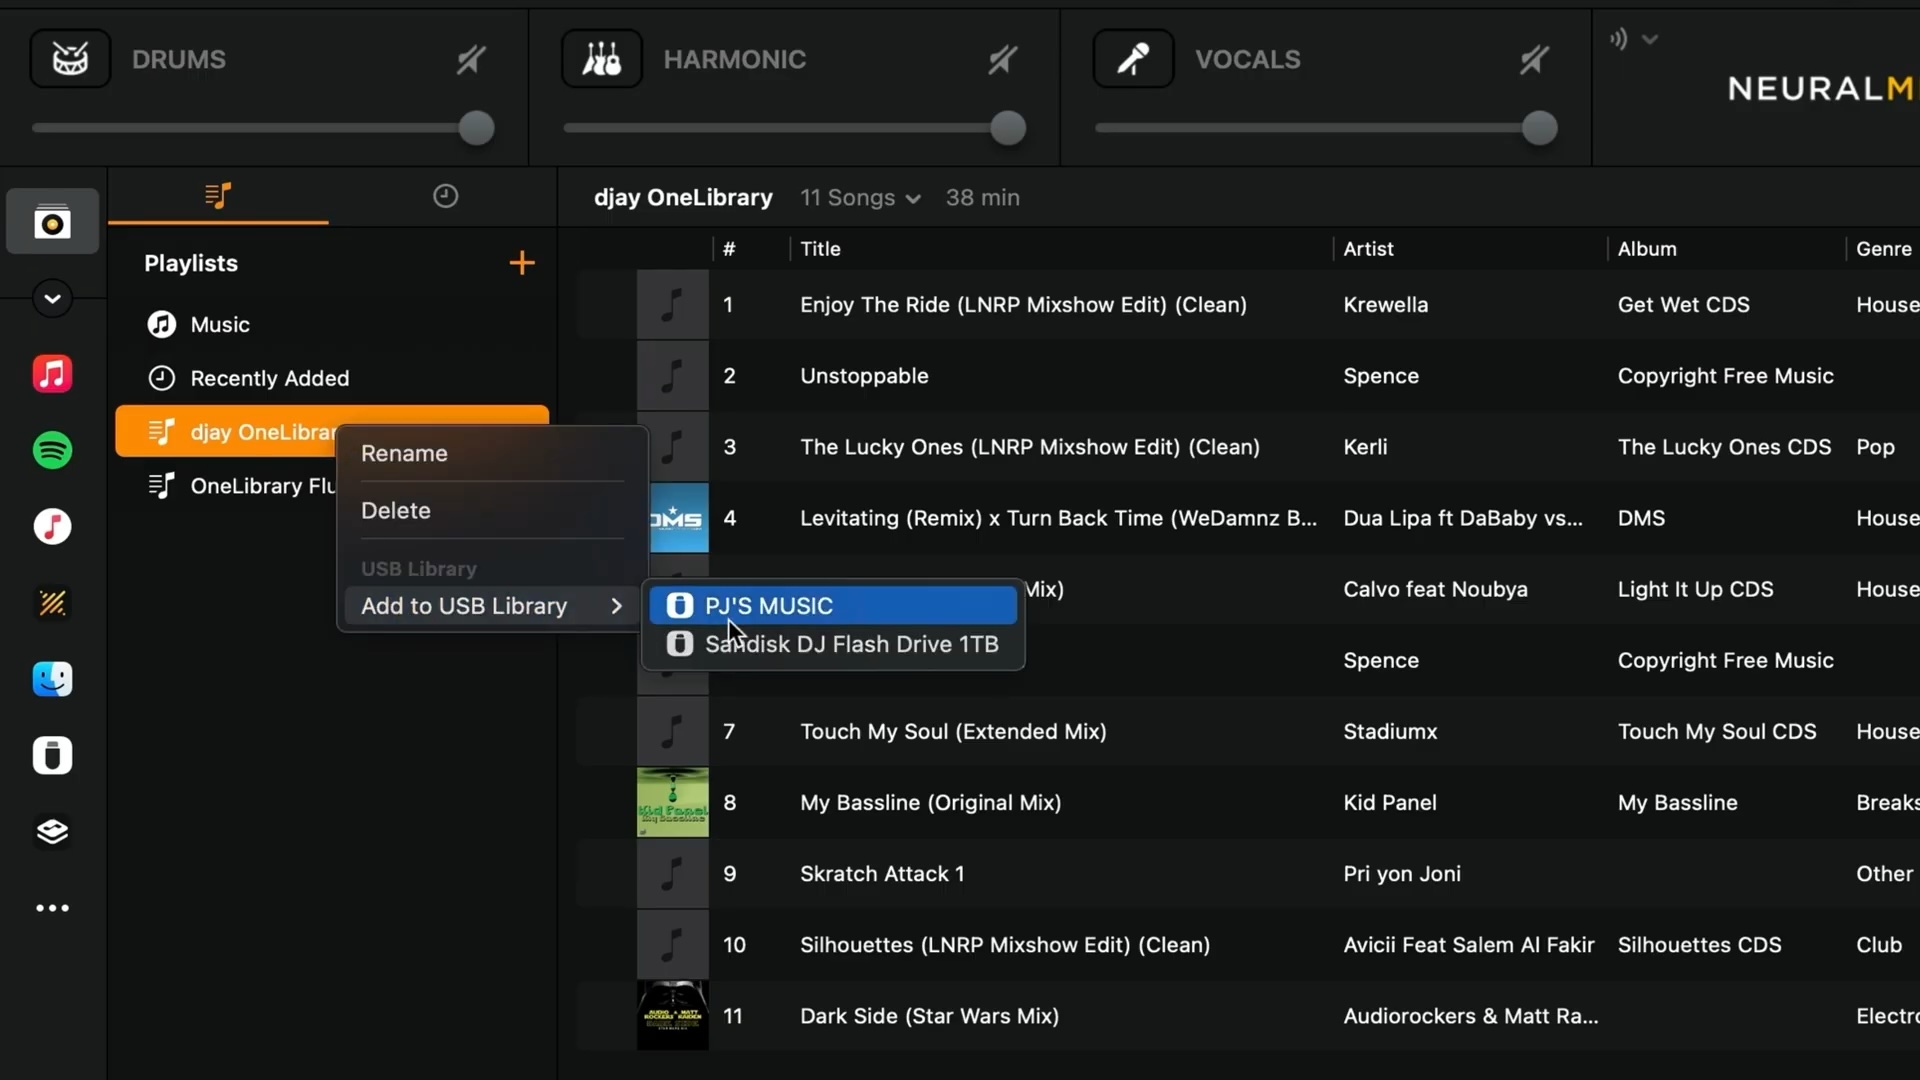The width and height of the screenshot is (1920, 1080).
Task: Open the audio output dropdown arrow
Action: tap(1650, 39)
